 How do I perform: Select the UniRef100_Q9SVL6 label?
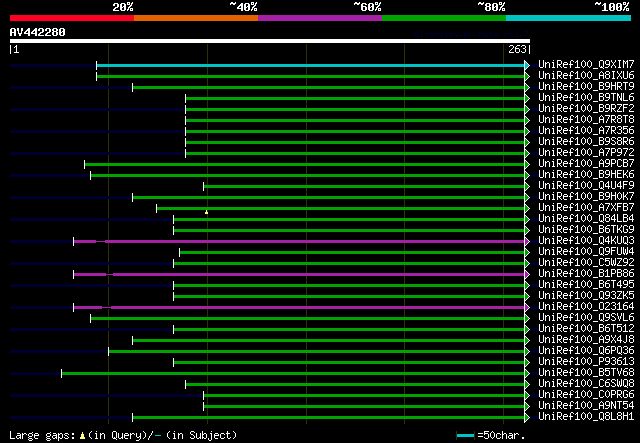pyautogui.click(x=586, y=318)
